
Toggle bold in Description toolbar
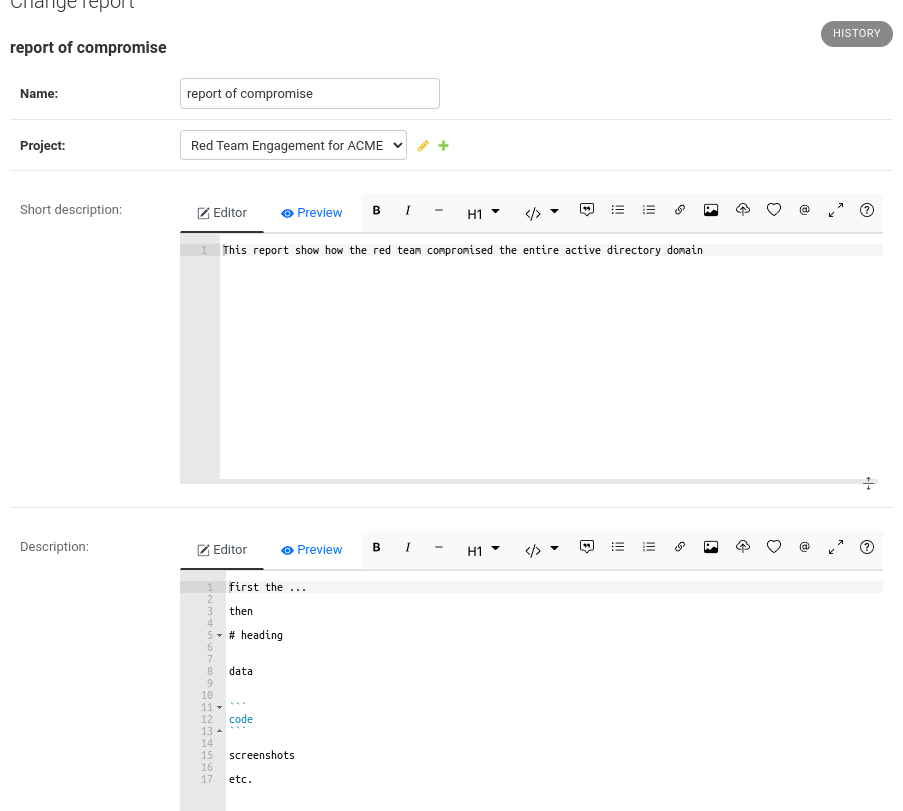tap(377, 548)
